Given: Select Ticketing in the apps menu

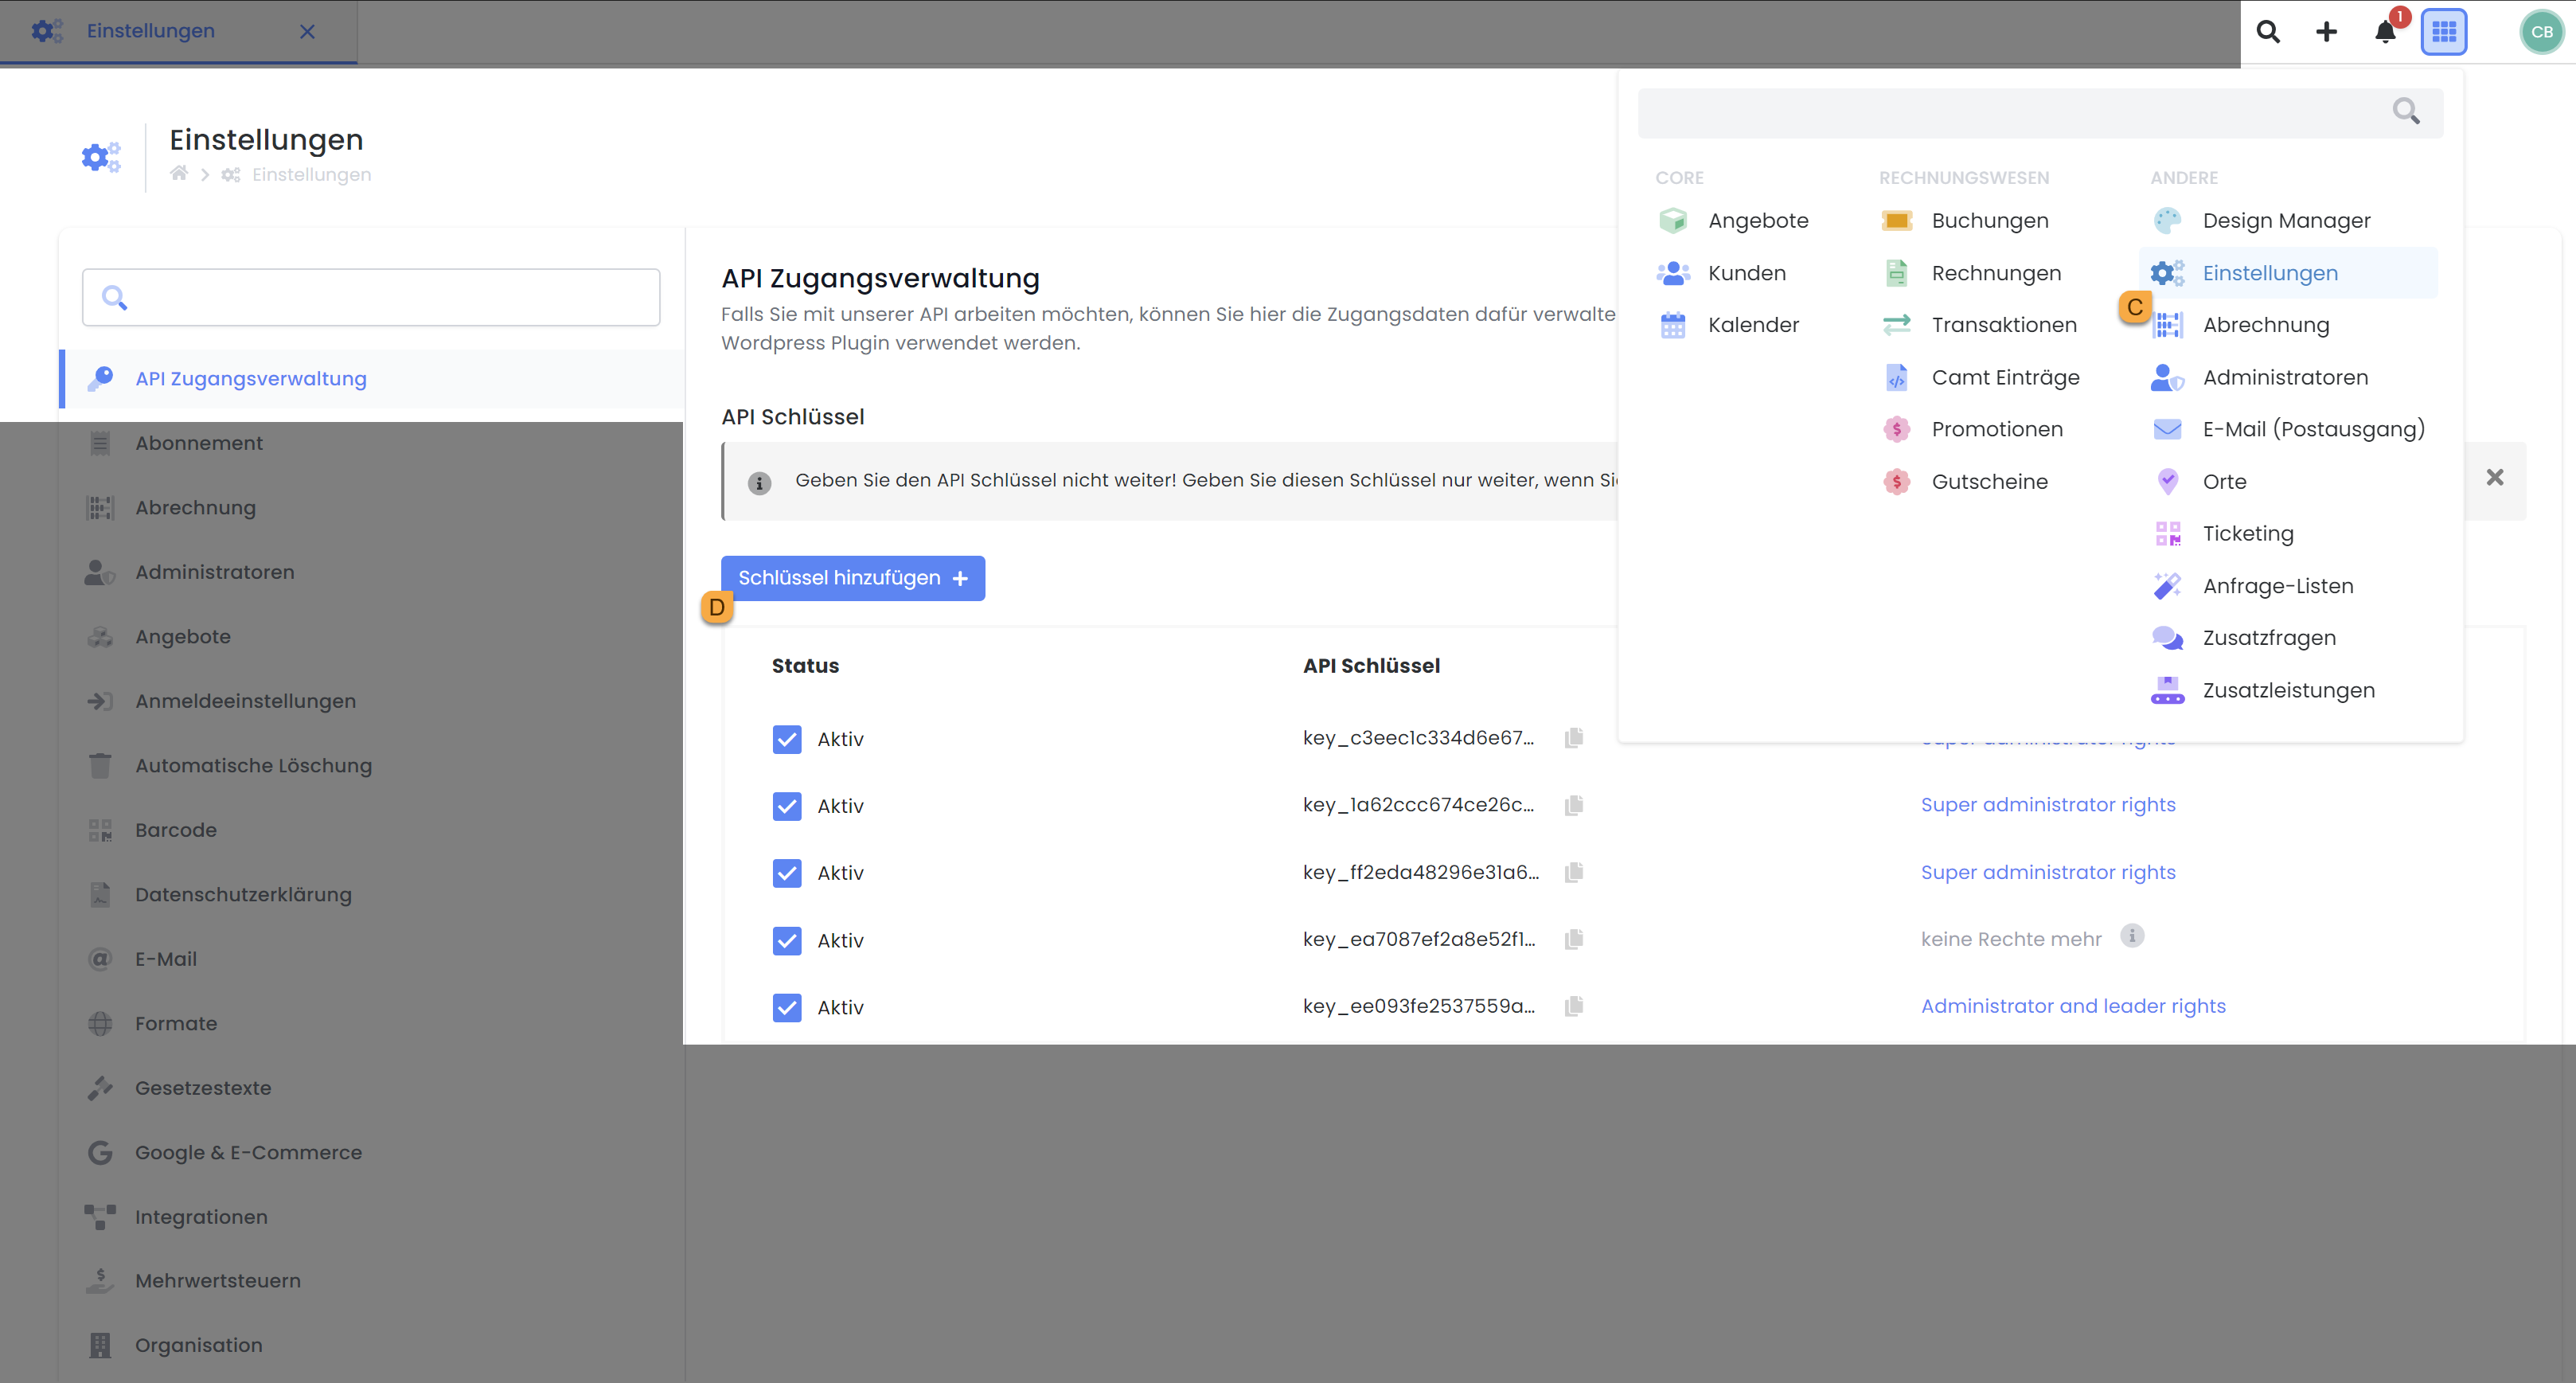Looking at the screenshot, I should click(2247, 534).
